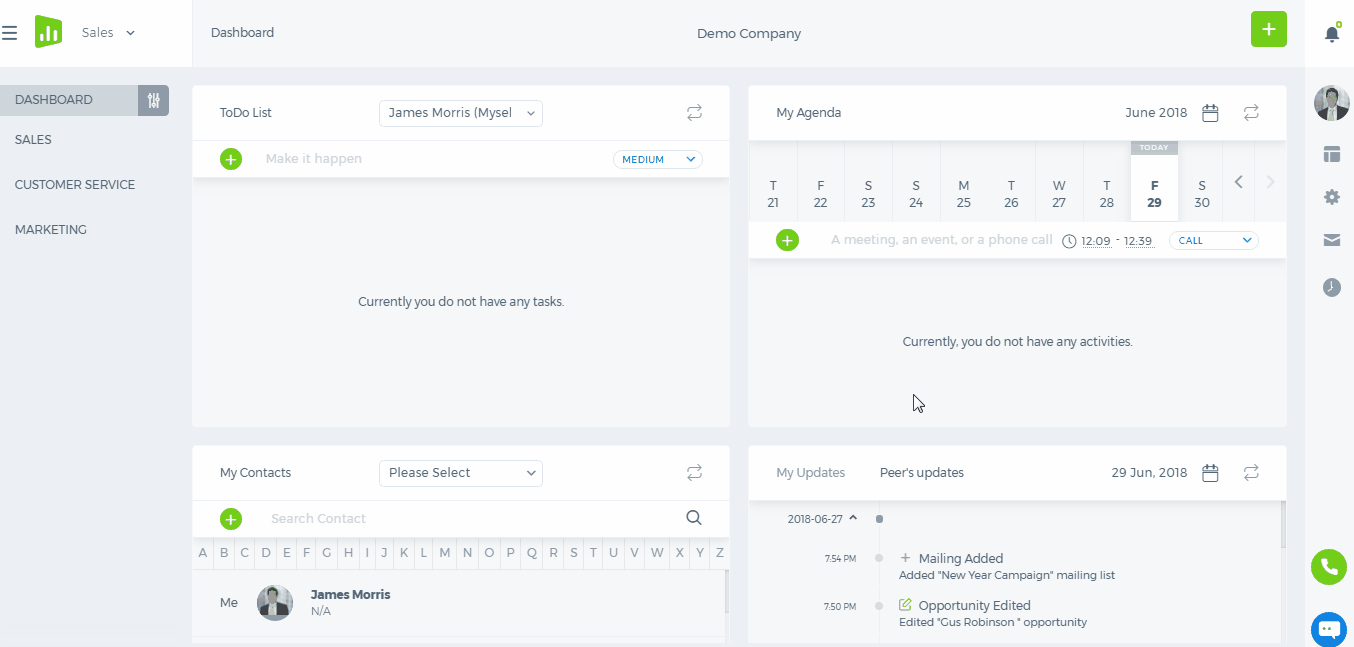Open the My Contacts 'Please Select' dropdown

[x=461, y=473]
